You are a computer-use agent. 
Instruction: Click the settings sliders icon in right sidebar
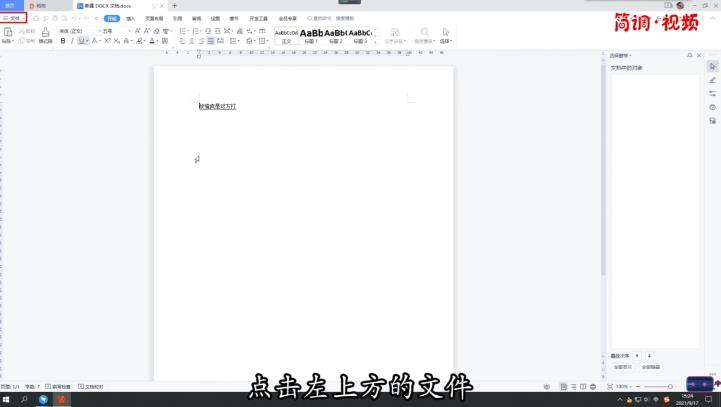coord(713,93)
